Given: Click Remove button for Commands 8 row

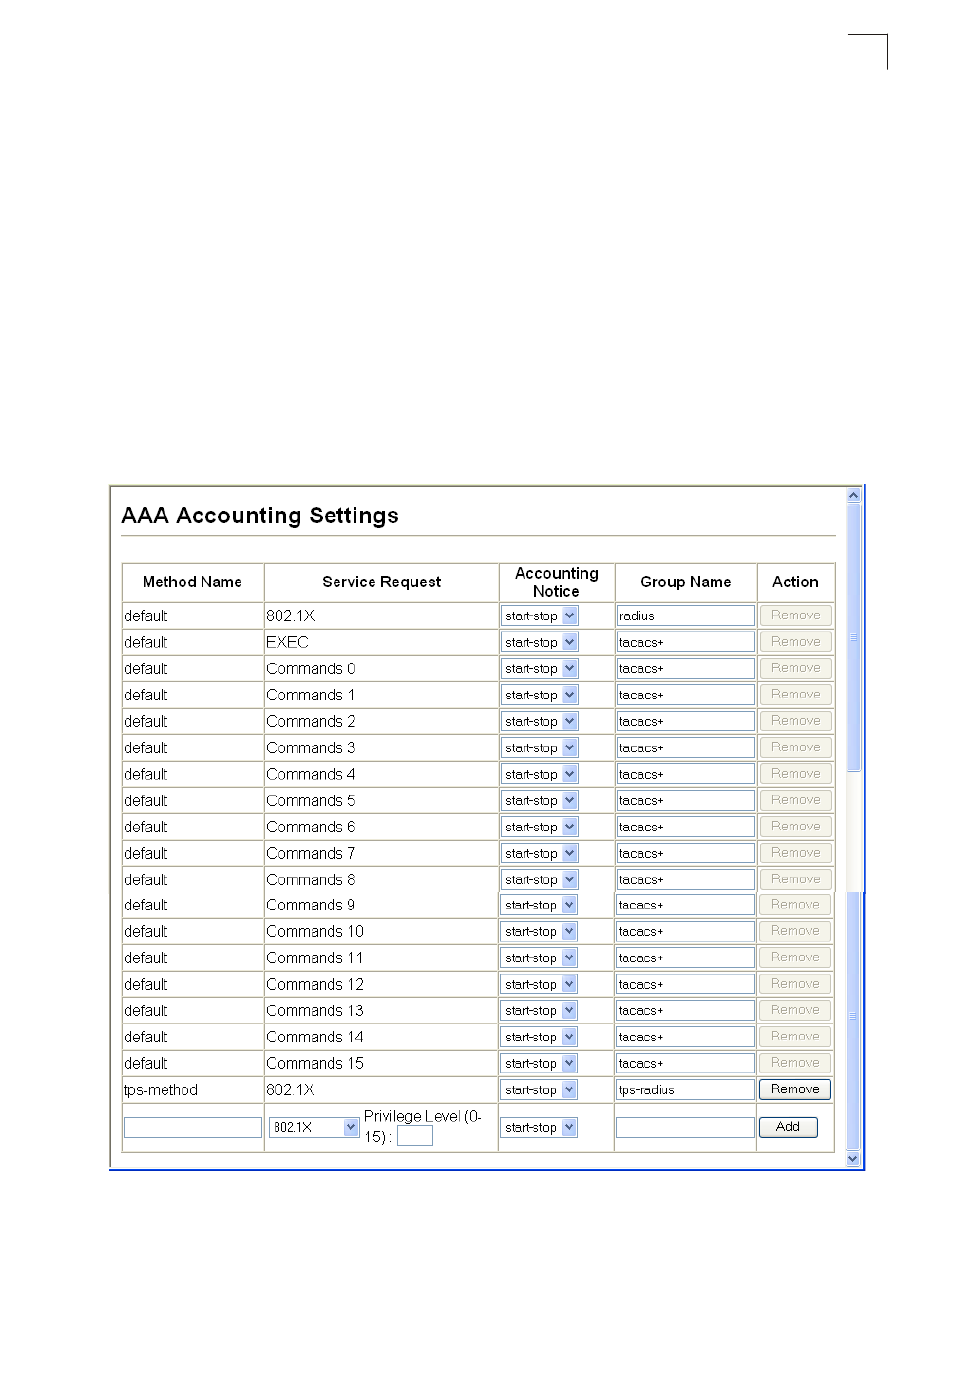Looking at the screenshot, I should point(795,879).
